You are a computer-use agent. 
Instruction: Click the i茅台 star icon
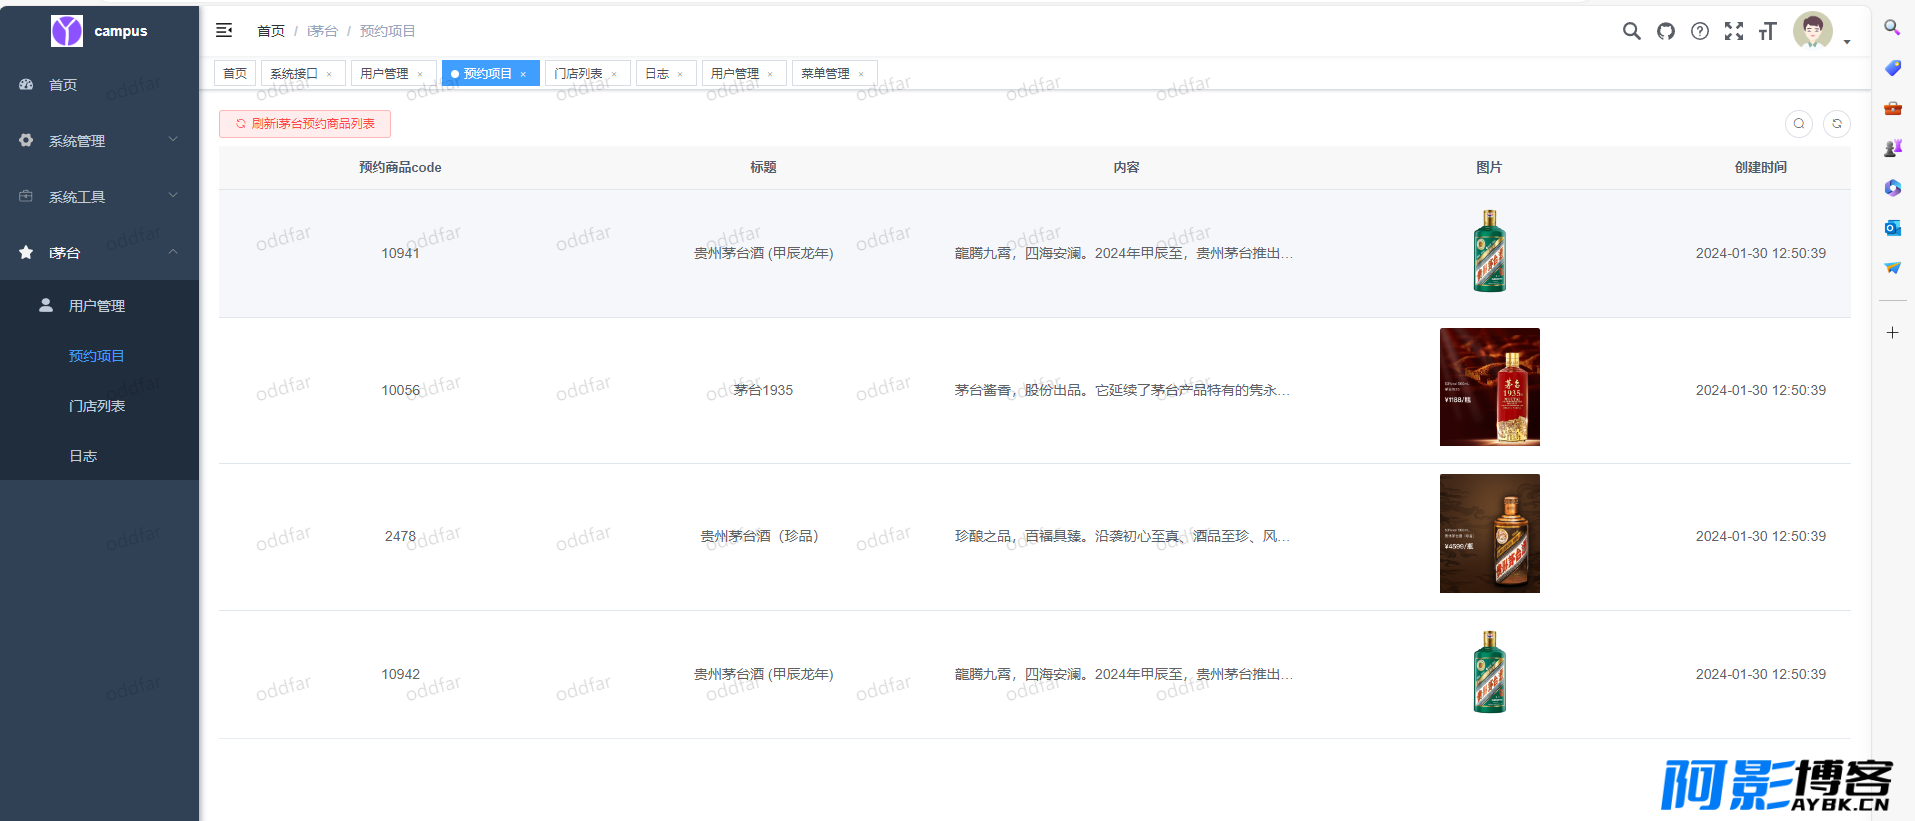point(26,253)
